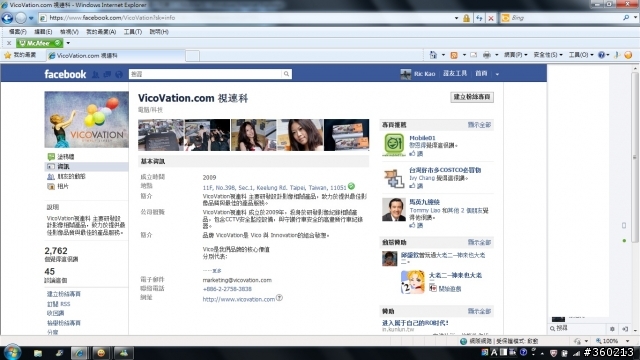Click the blue Help question mark icon
The height and width of the screenshot is (360, 640).
click(601, 55)
